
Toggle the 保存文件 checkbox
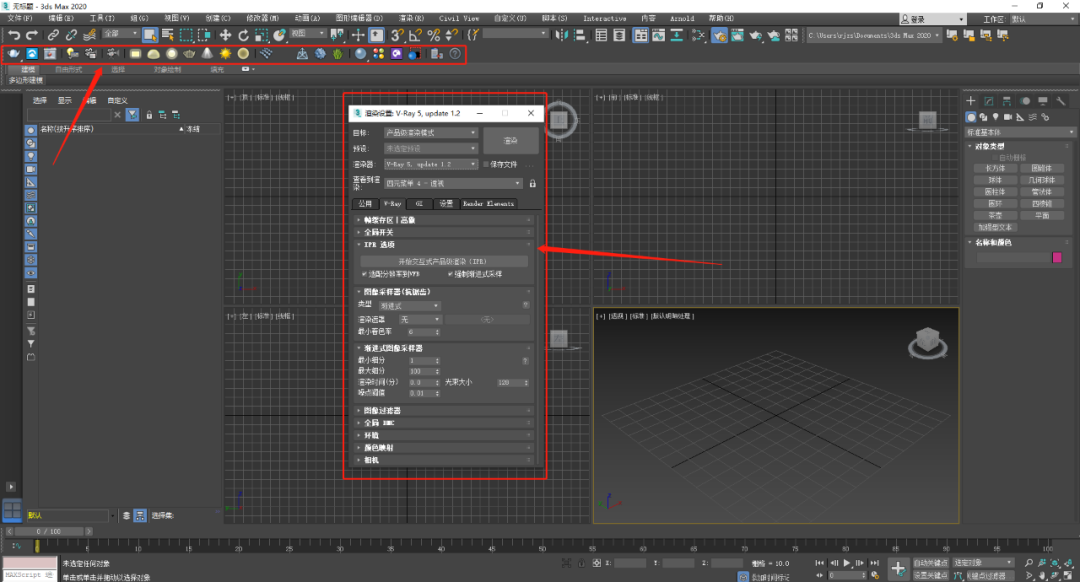click(x=486, y=165)
